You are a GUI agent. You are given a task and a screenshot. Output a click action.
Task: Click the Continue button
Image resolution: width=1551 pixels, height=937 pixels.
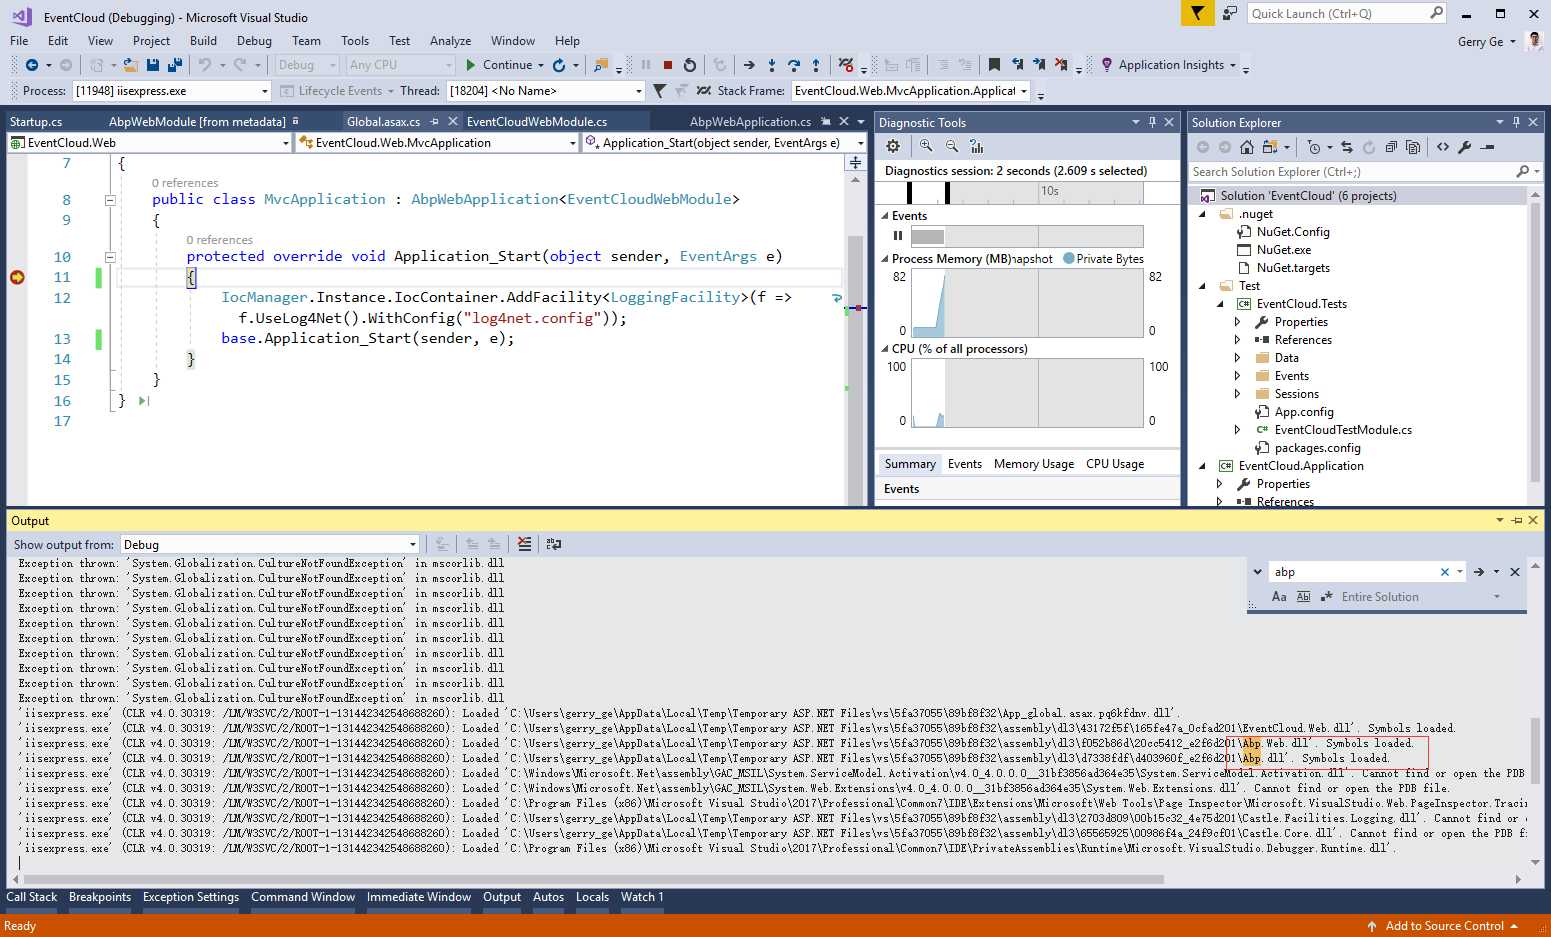498,65
